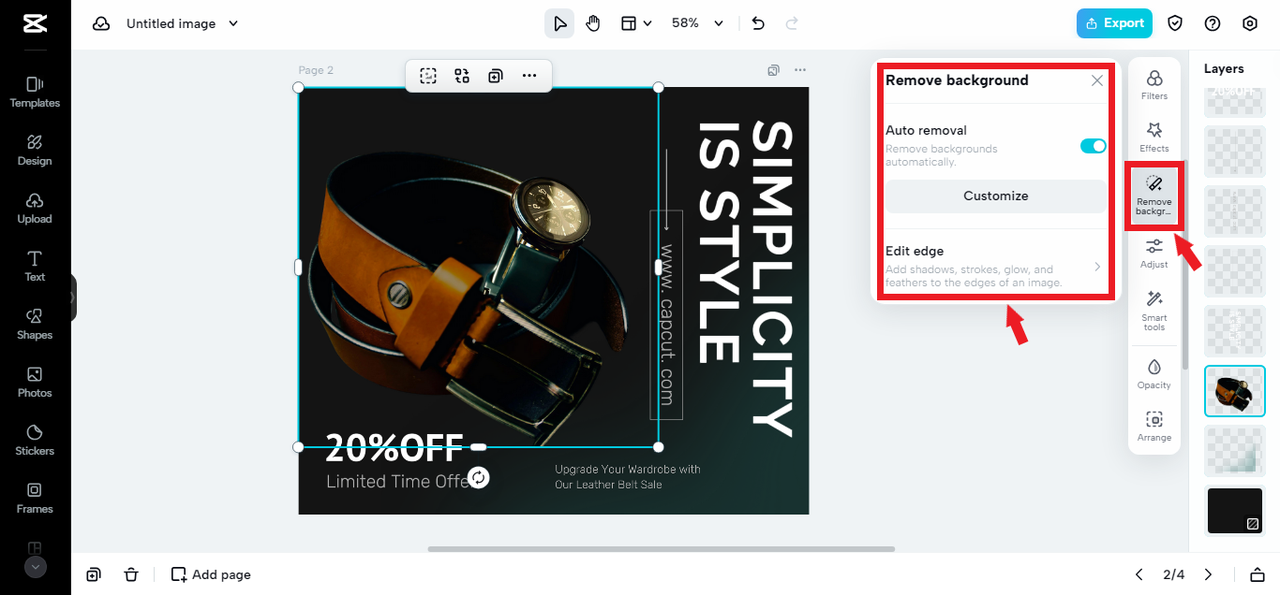This screenshot has height=595, width=1280.
Task: Click the Limited Time Offer text
Action: click(399, 481)
